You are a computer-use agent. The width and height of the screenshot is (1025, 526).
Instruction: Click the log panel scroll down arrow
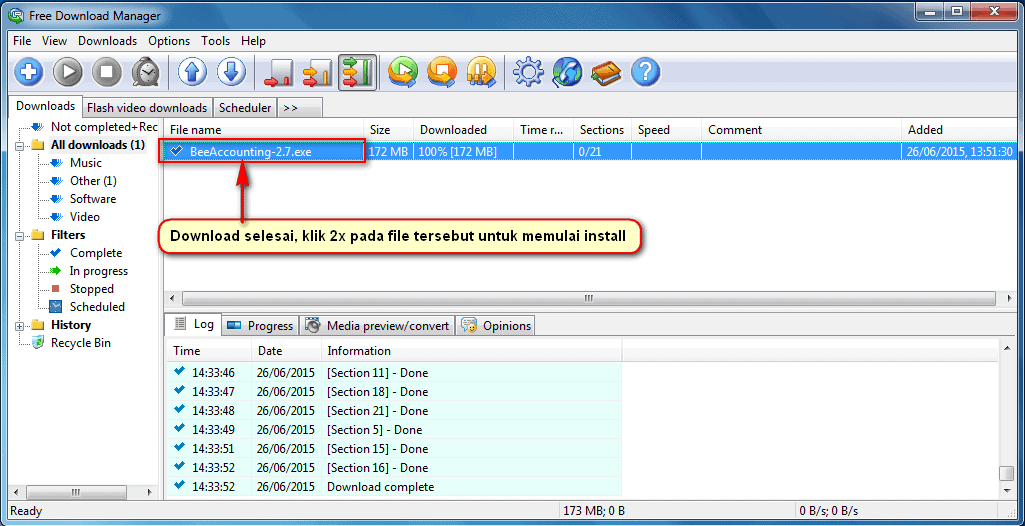(1007, 489)
